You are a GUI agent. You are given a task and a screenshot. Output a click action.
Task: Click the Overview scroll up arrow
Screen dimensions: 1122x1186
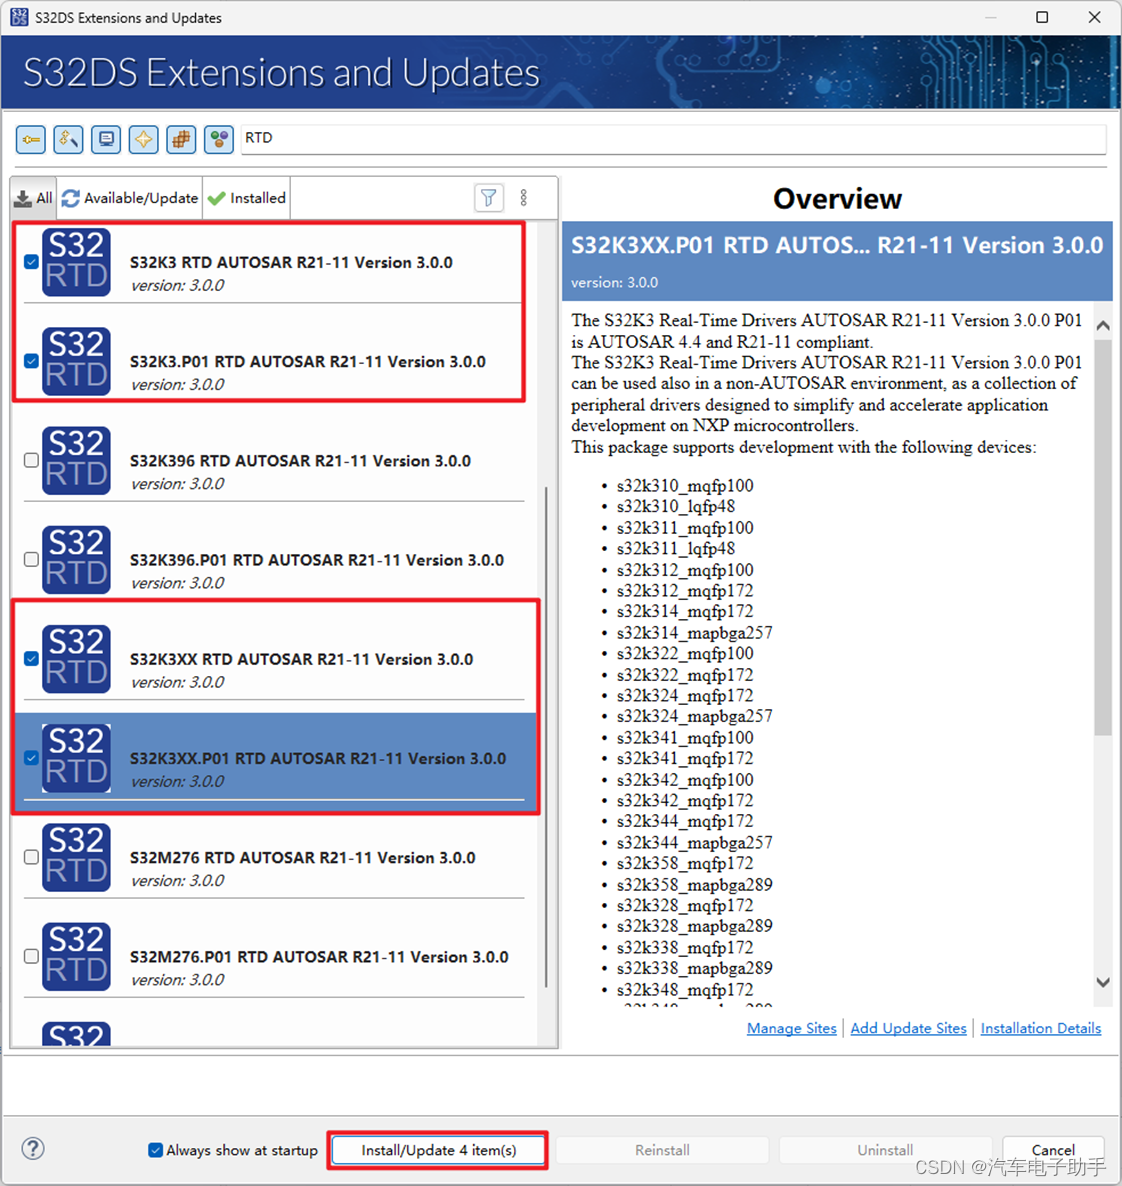(x=1103, y=325)
